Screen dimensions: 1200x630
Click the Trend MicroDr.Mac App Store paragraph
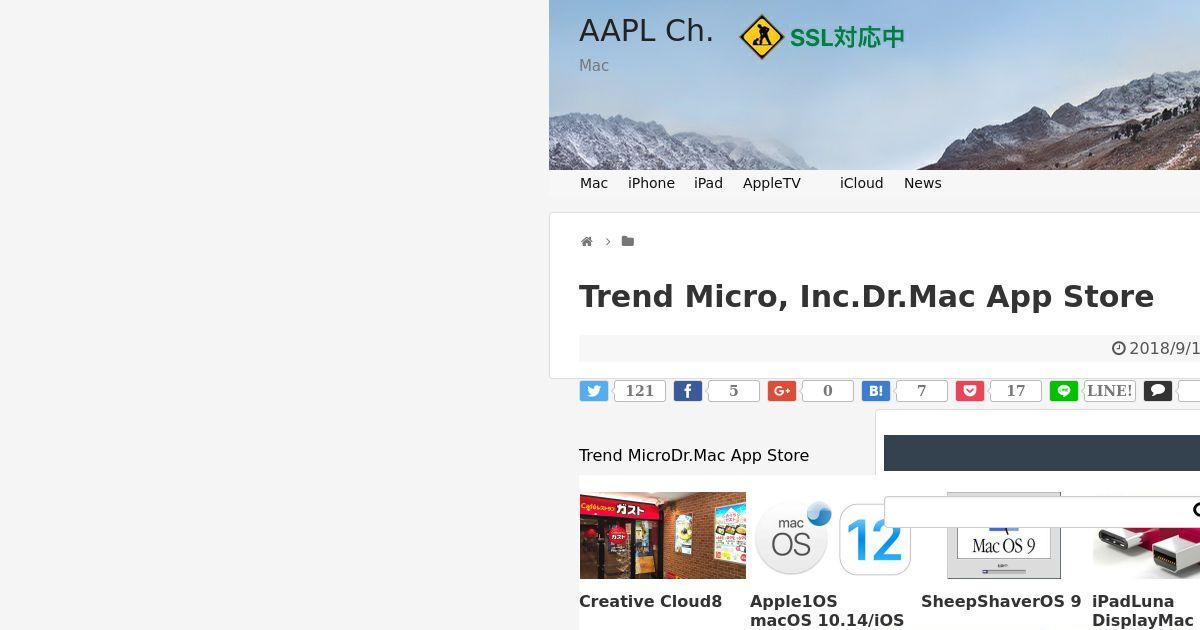[x=694, y=456]
